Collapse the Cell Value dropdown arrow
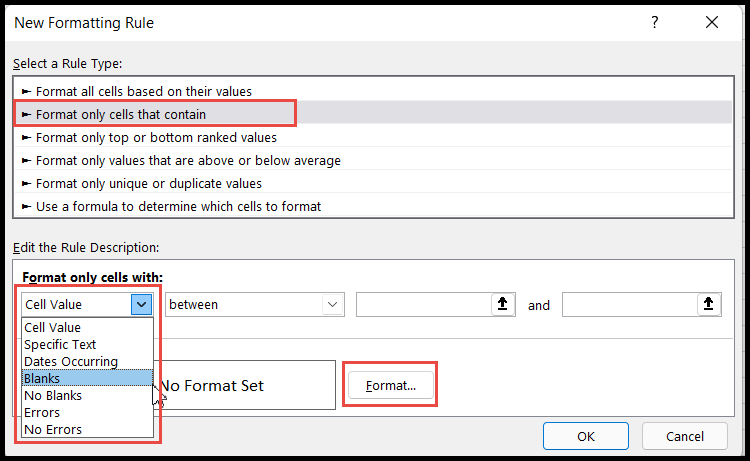 click(x=141, y=304)
